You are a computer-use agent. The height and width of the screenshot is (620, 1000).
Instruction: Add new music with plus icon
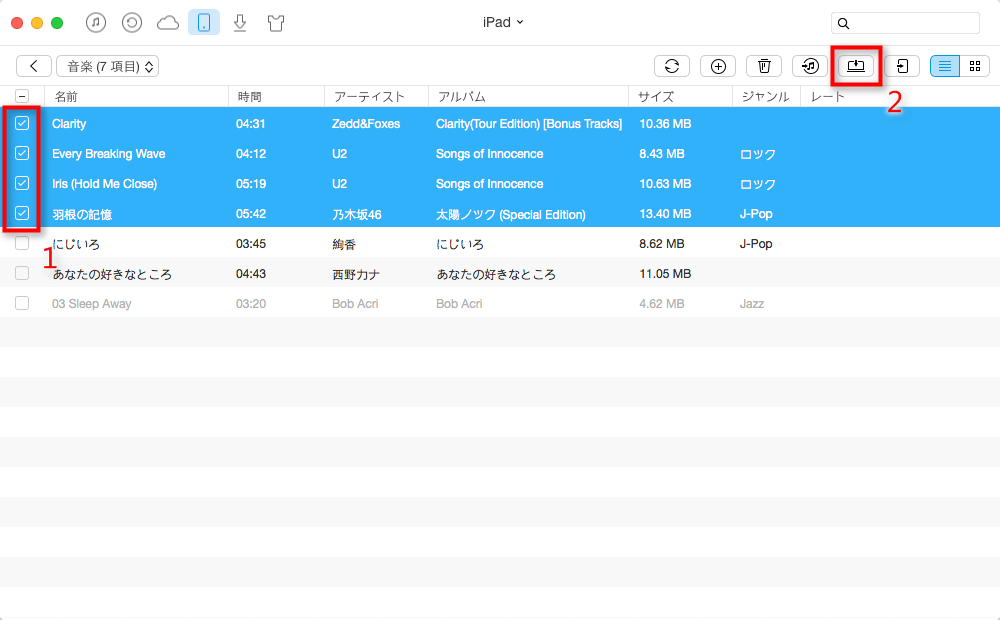click(x=718, y=66)
